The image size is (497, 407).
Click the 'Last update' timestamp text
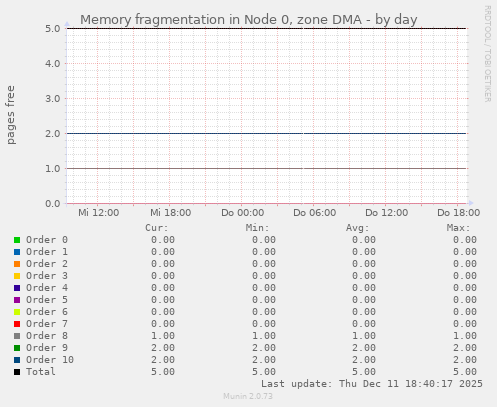[372, 384]
